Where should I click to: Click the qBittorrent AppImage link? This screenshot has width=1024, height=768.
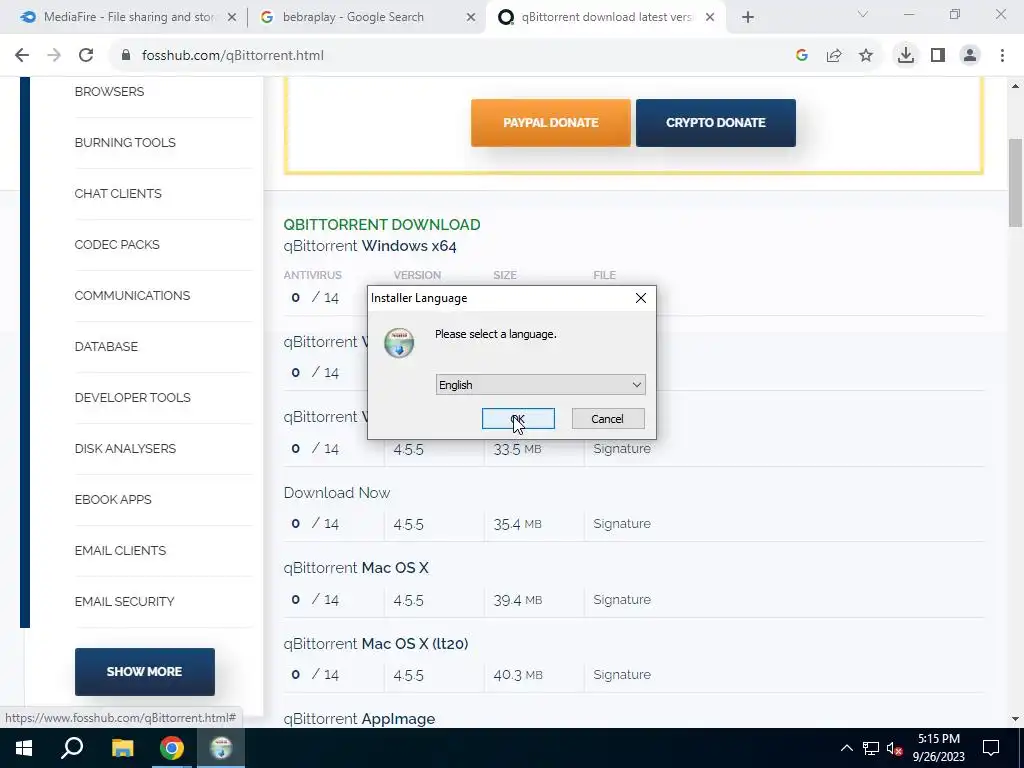pyautogui.click(x=359, y=718)
